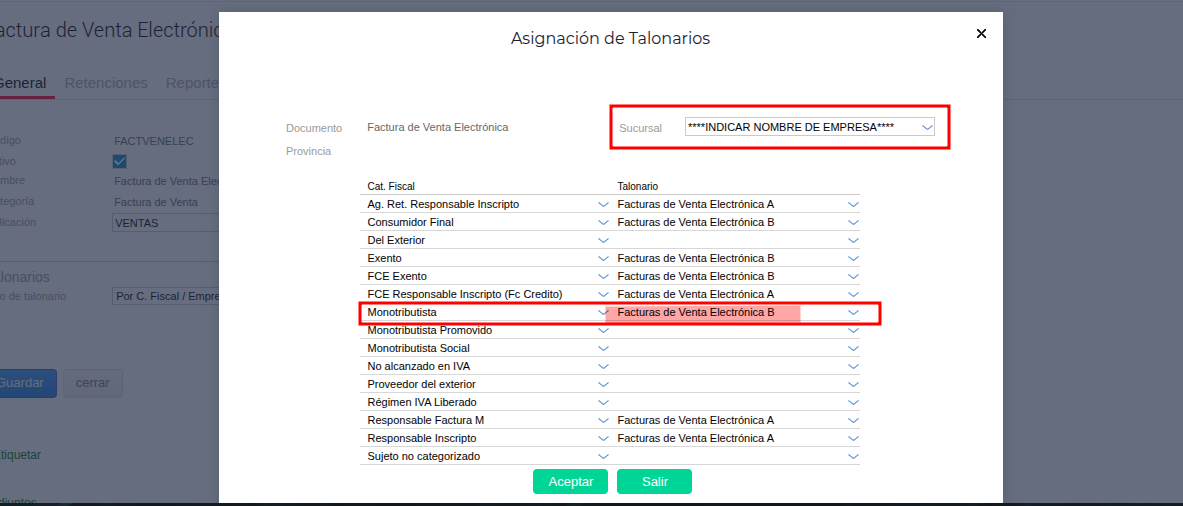Open Talonario arrow for Responsable Inscripto row

click(853, 438)
